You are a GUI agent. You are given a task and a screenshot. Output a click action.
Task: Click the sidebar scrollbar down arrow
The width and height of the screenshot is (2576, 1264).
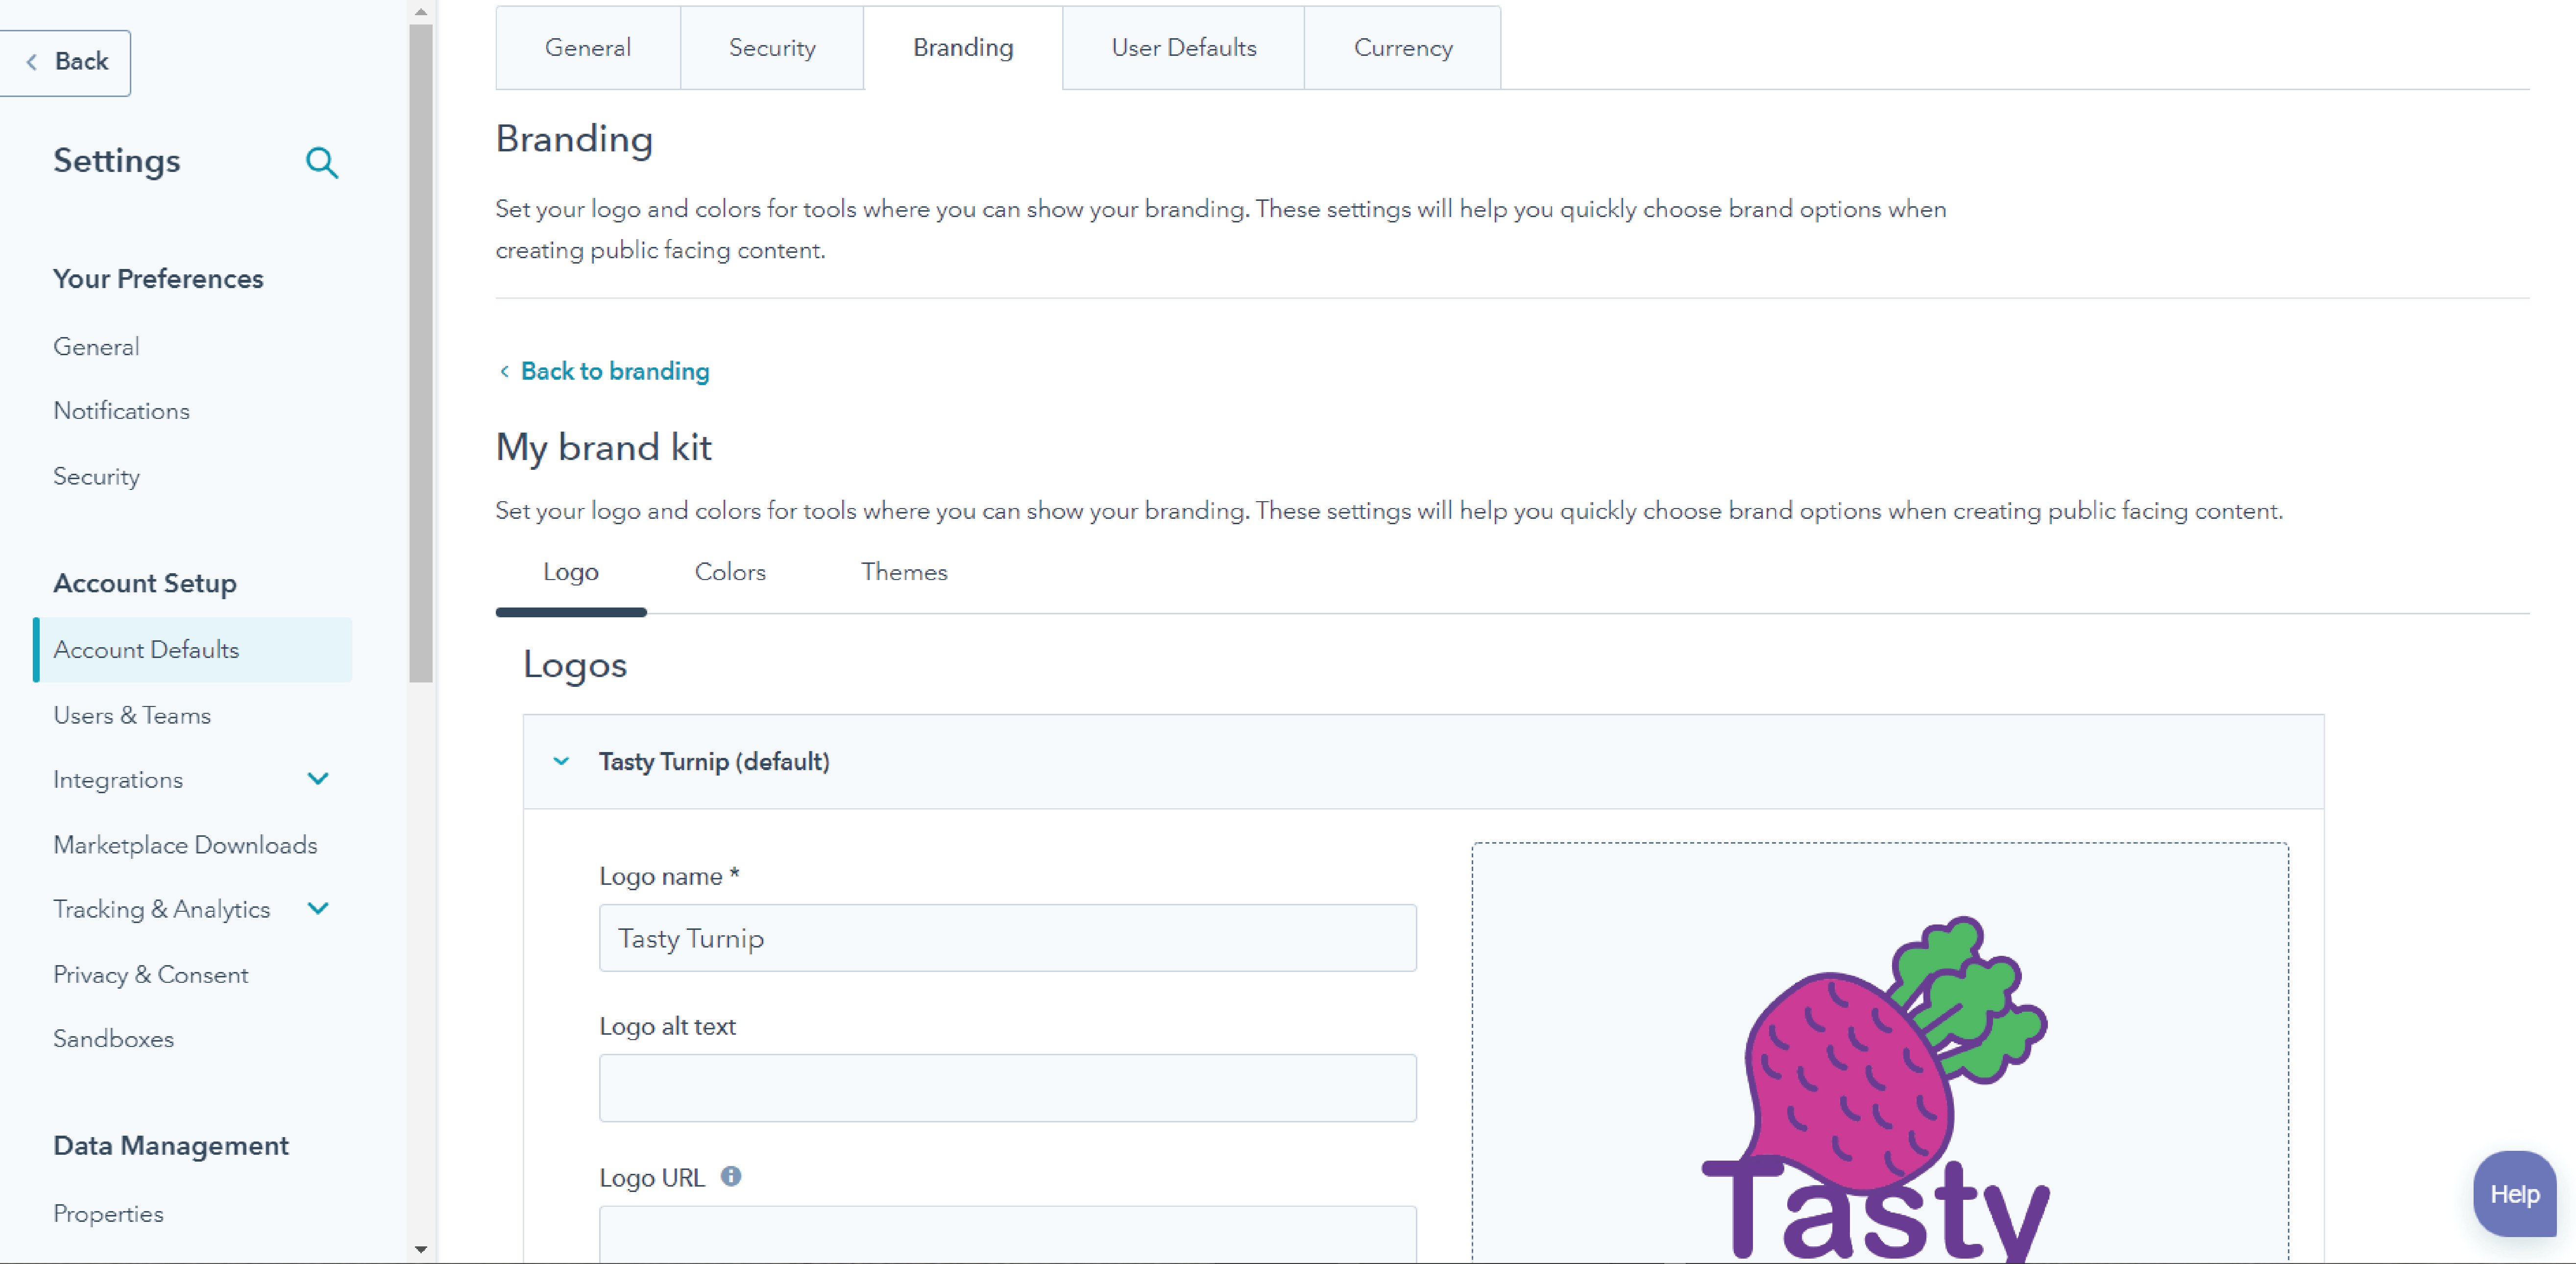click(x=421, y=1249)
